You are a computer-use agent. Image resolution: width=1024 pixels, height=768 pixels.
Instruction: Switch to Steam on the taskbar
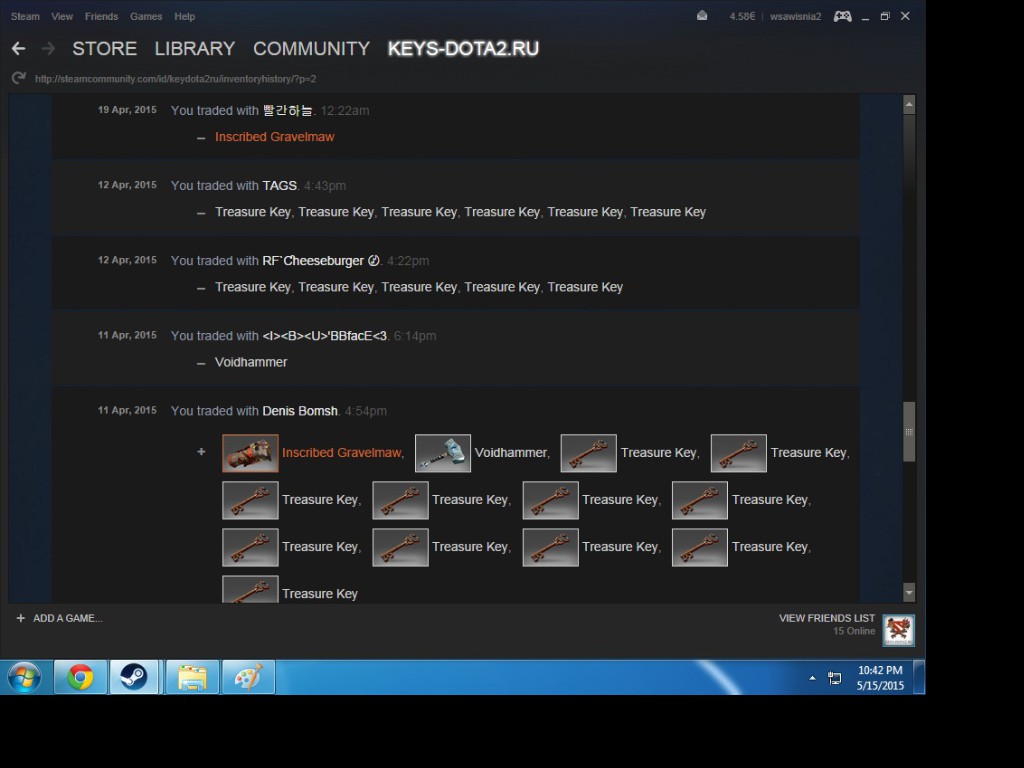click(x=134, y=677)
